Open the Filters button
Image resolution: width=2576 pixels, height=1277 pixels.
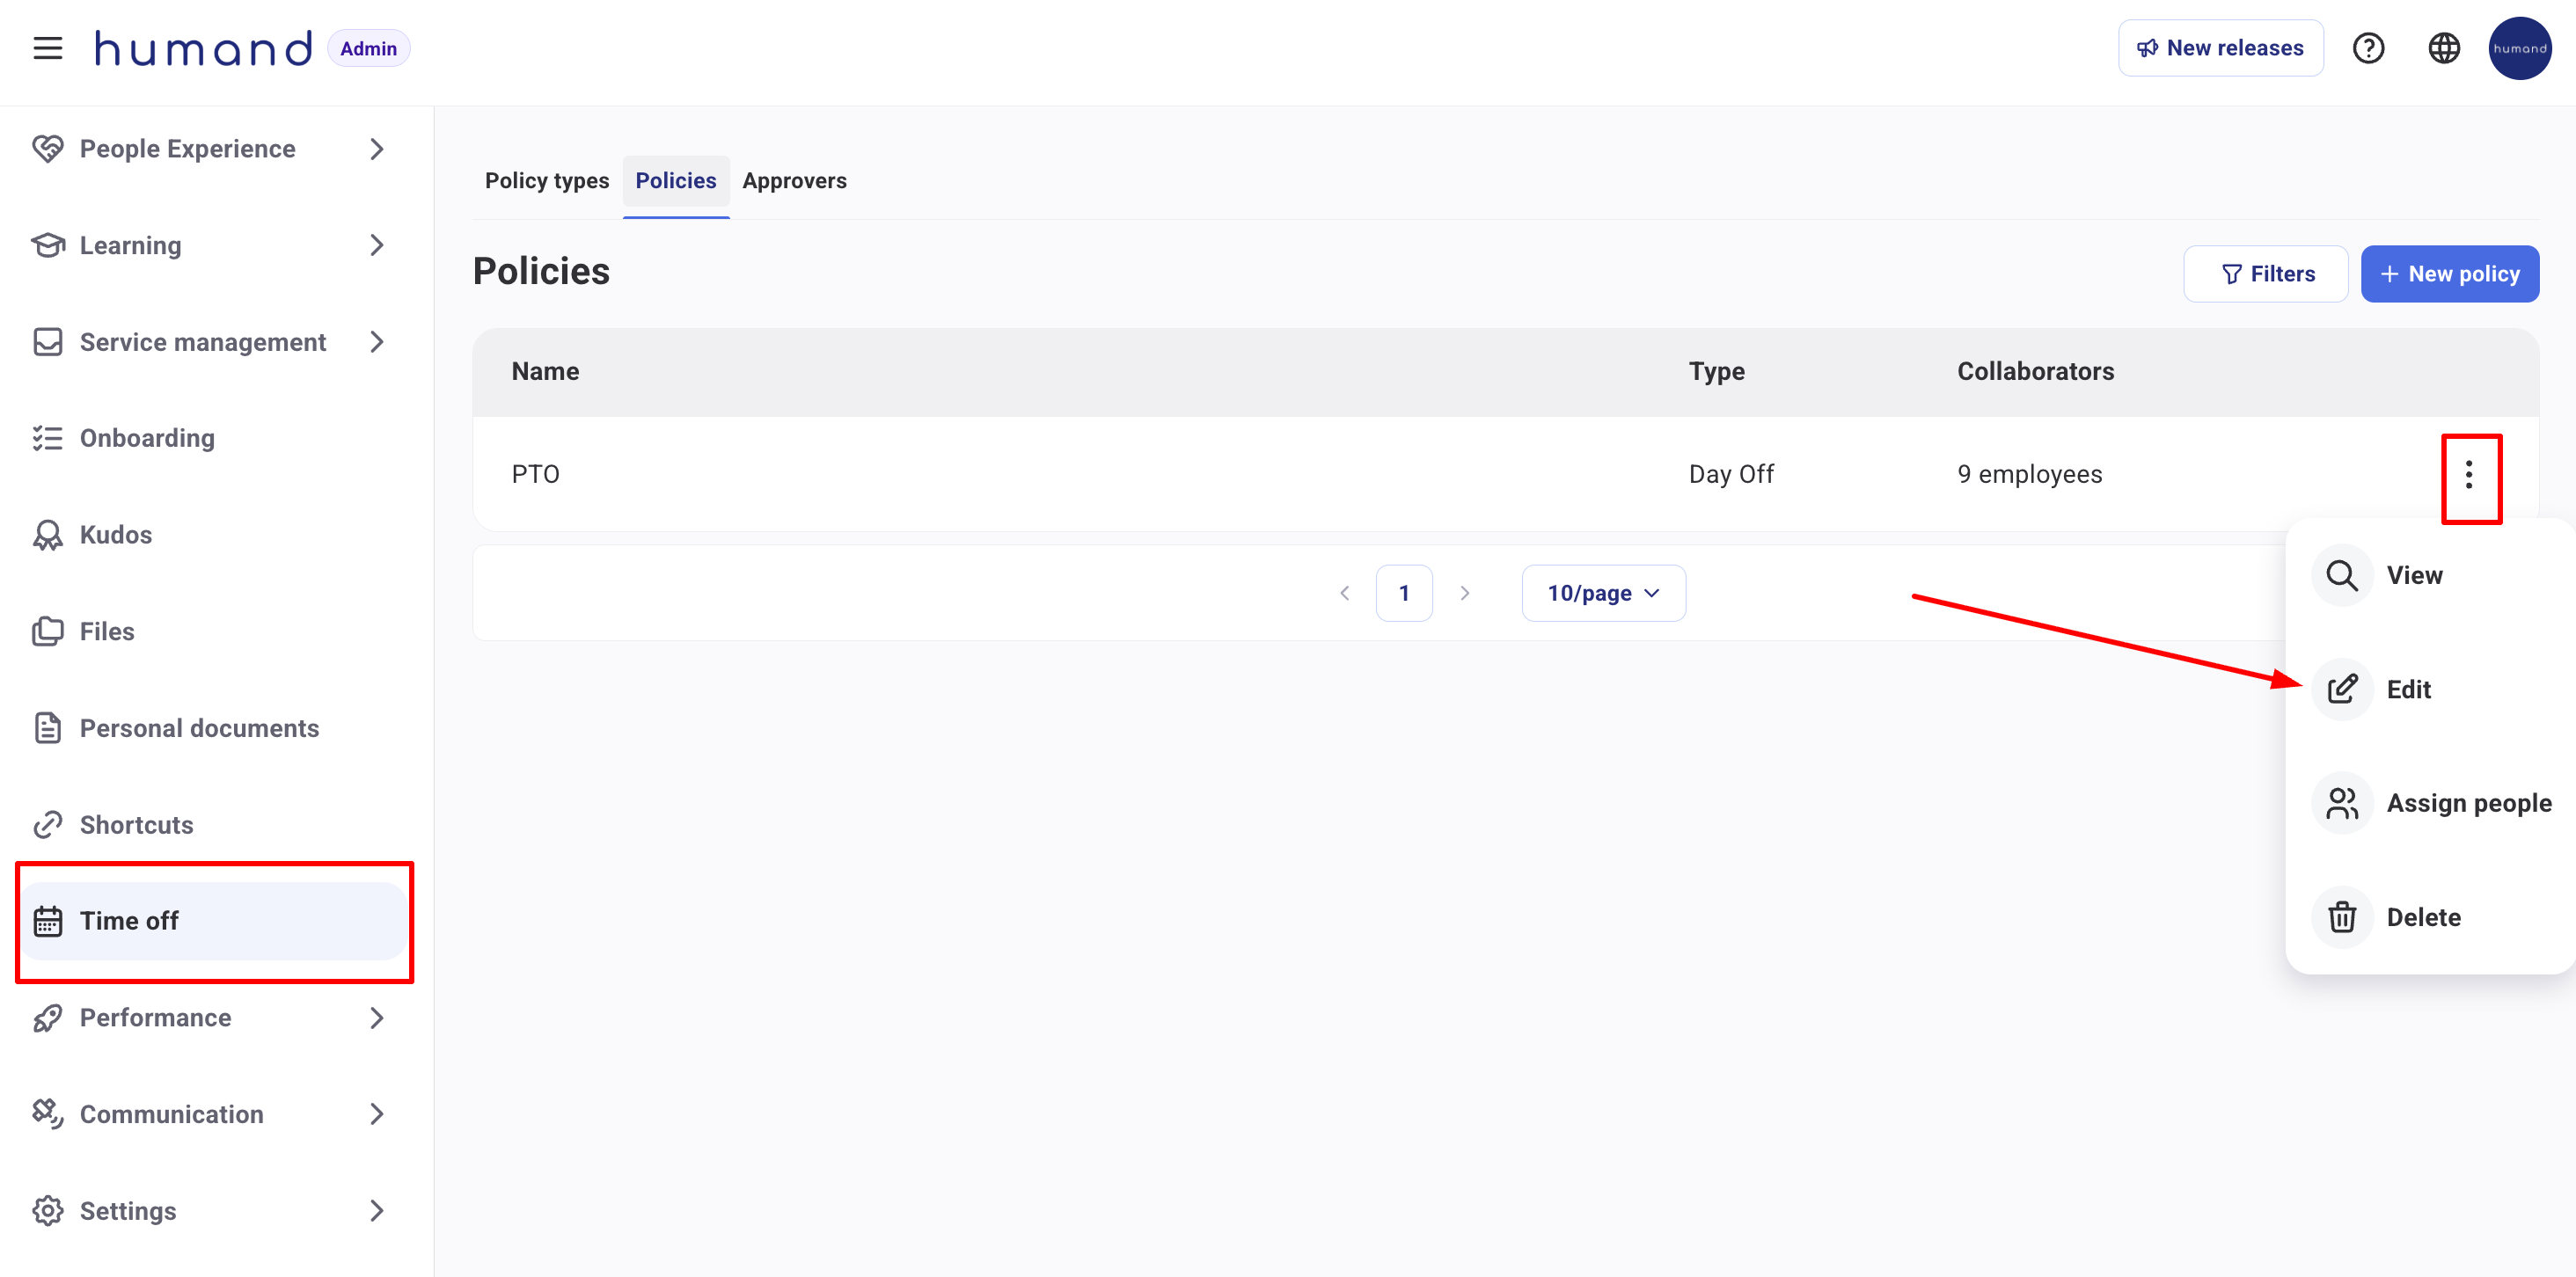click(2265, 274)
